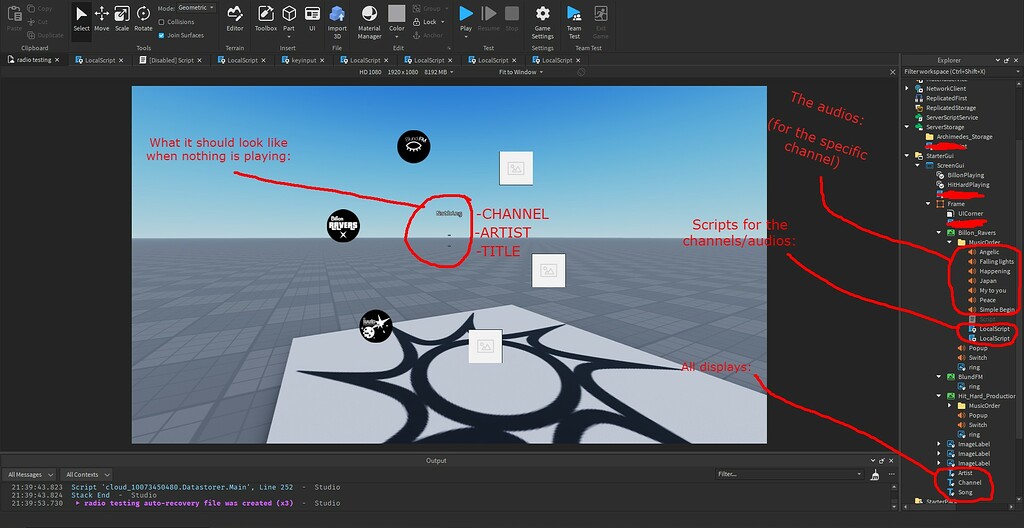Activate the Rotate tool
This screenshot has width=1024, height=528.
coord(143,18)
